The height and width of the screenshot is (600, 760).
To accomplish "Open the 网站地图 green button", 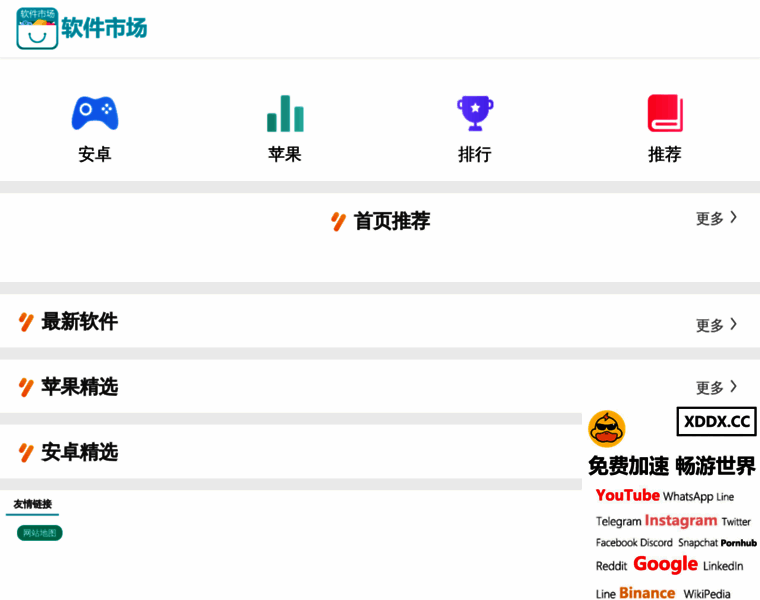I will 40,533.
